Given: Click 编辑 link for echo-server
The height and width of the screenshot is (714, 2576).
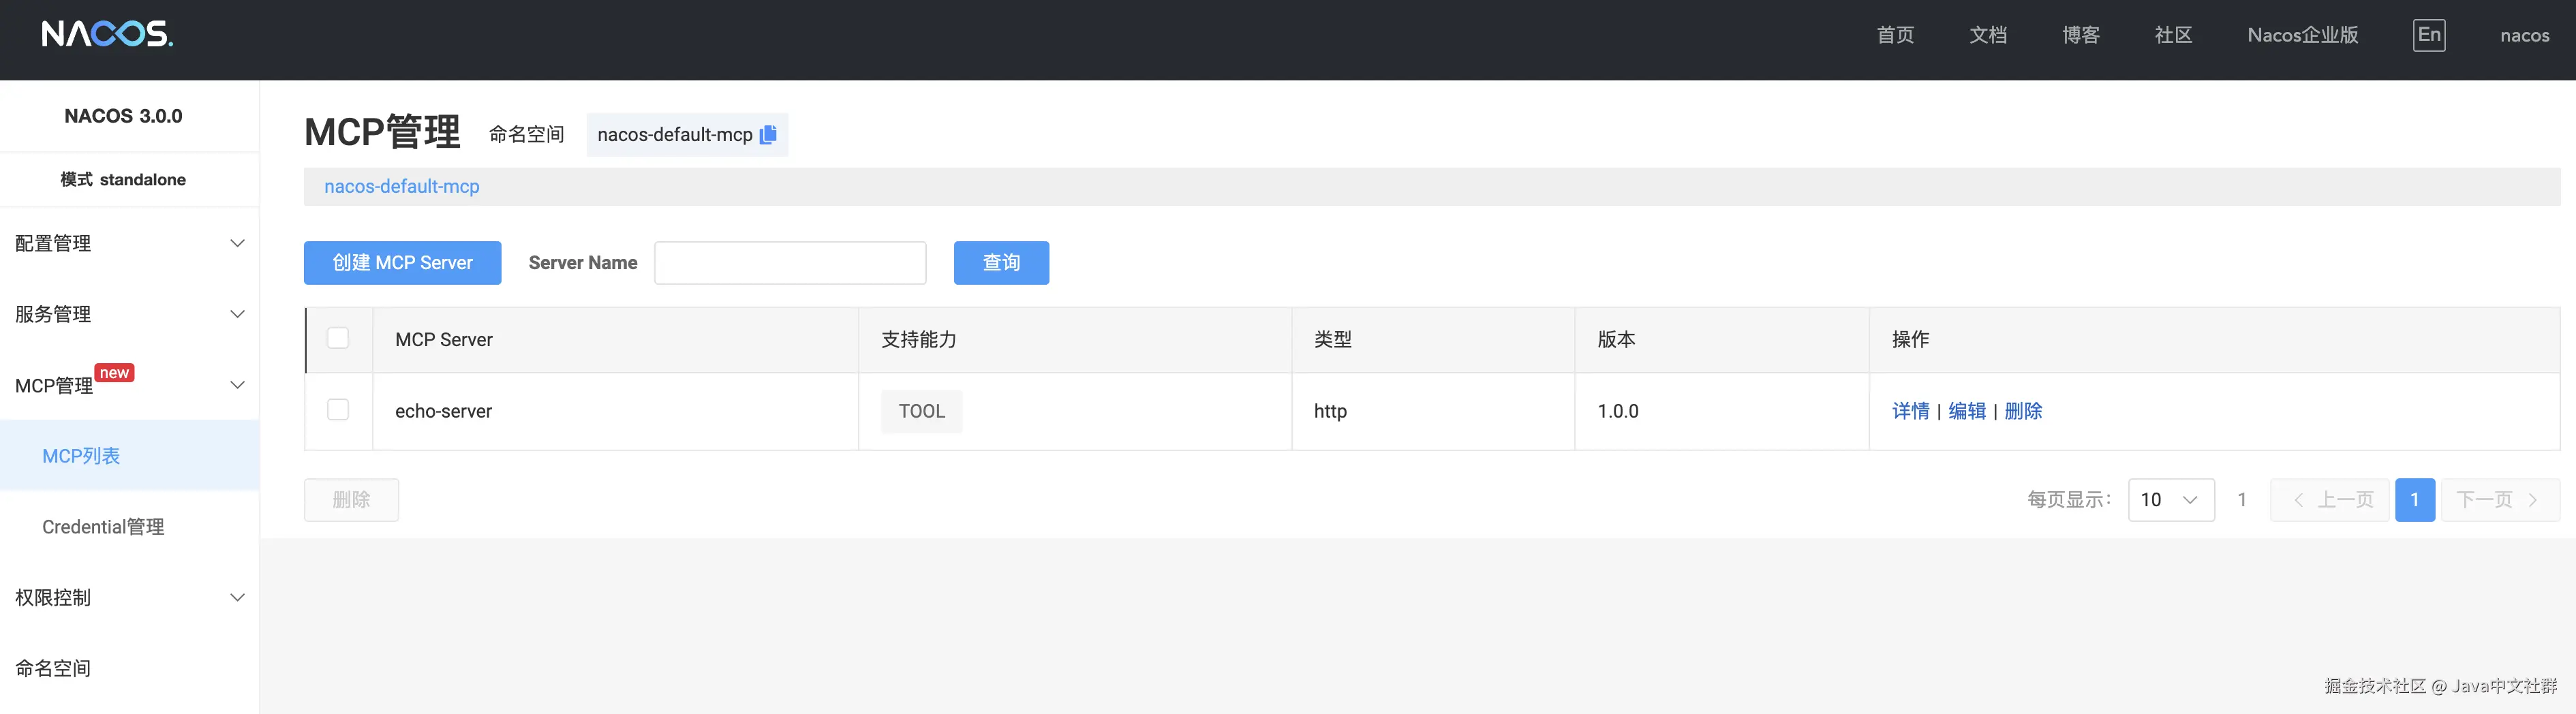Looking at the screenshot, I should [x=1966, y=411].
